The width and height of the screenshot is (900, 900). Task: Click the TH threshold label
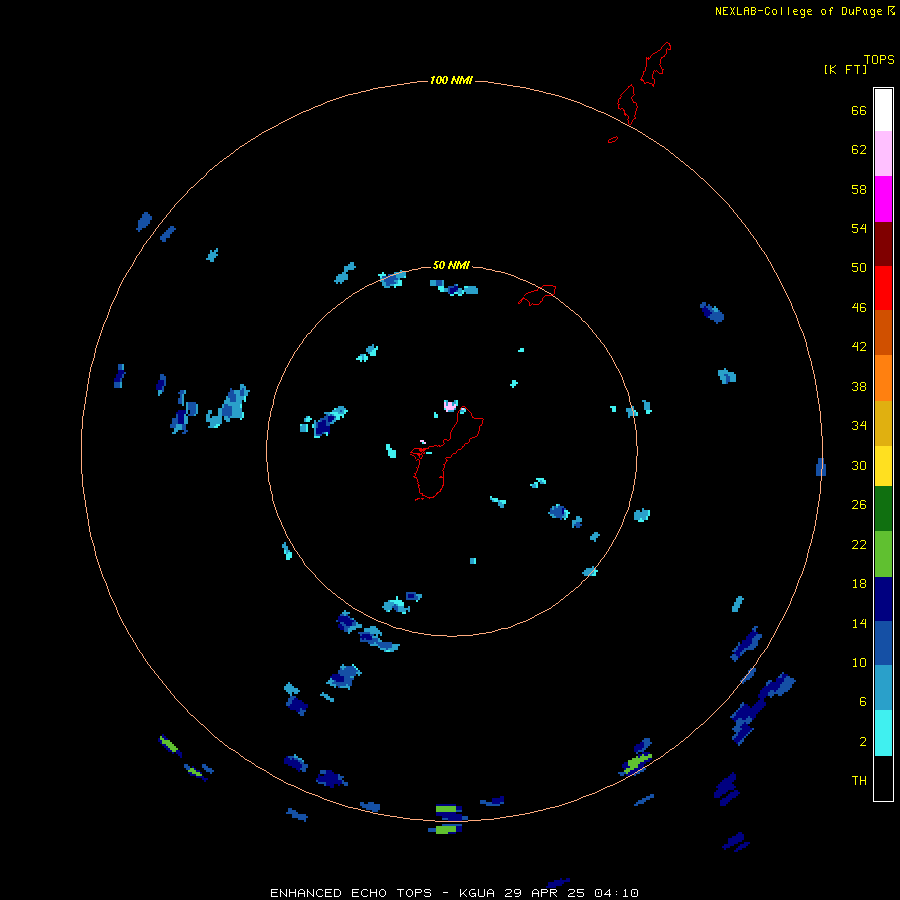click(x=859, y=781)
